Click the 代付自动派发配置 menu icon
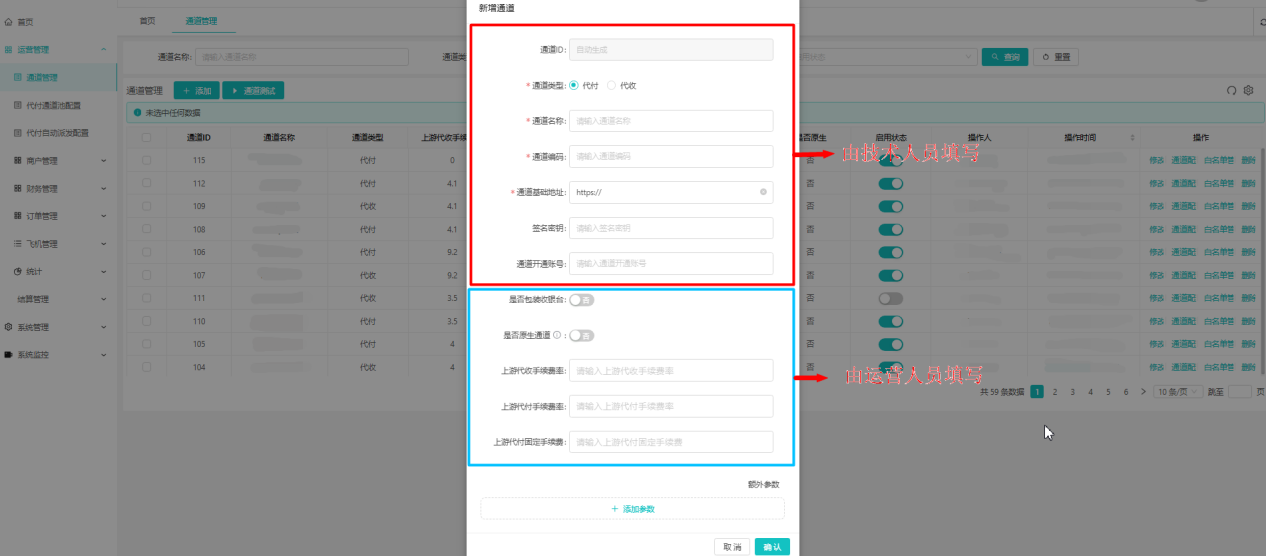 click(x=18, y=133)
